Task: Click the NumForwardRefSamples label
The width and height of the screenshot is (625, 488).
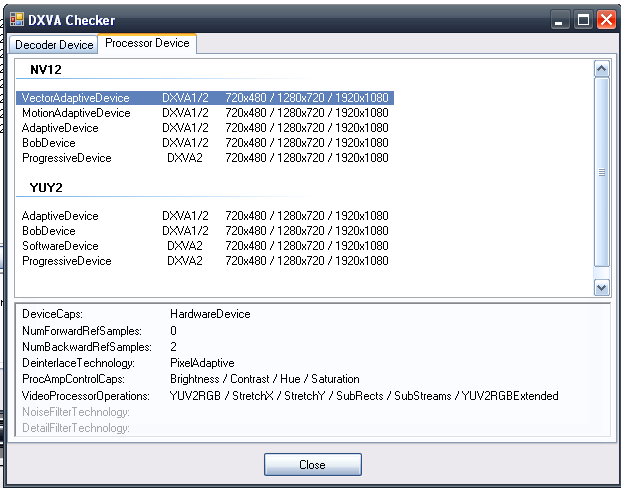Action: click(x=82, y=331)
